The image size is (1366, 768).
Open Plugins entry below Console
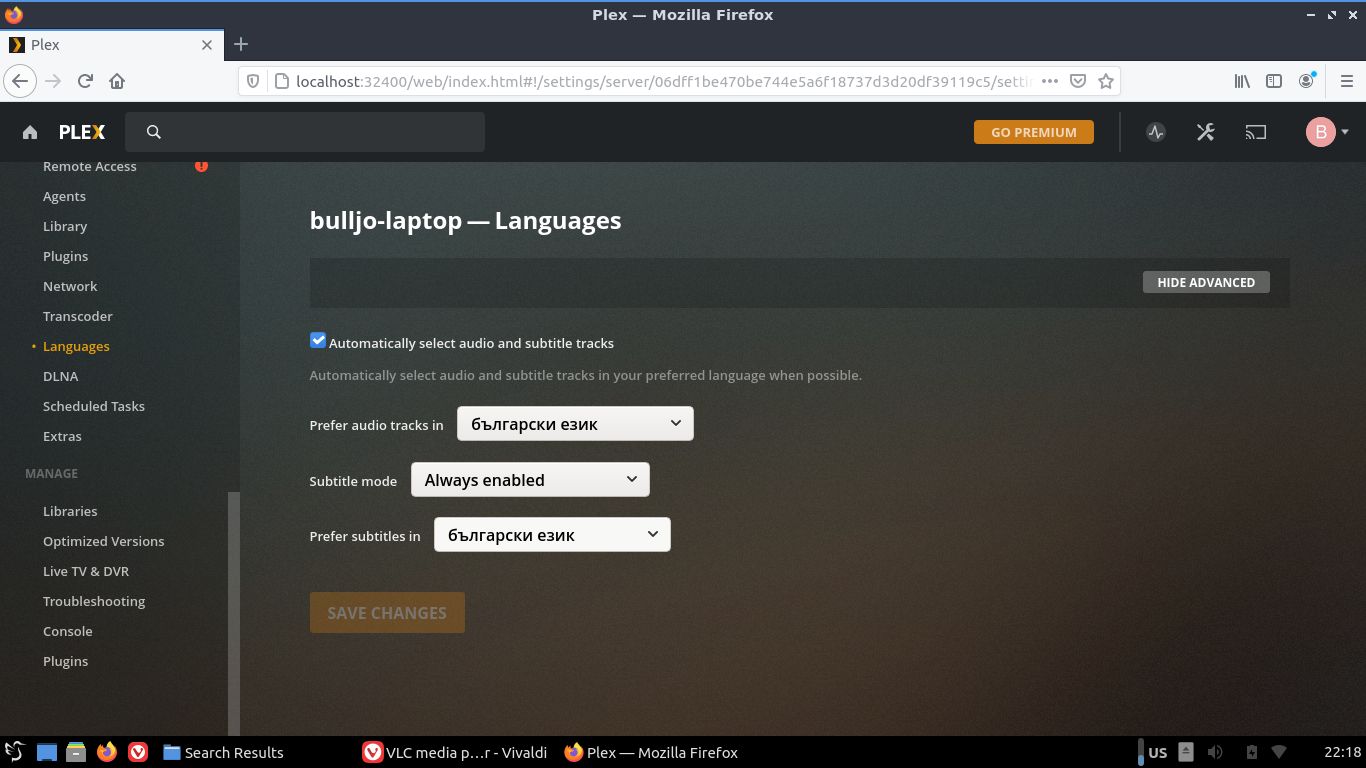click(x=65, y=661)
